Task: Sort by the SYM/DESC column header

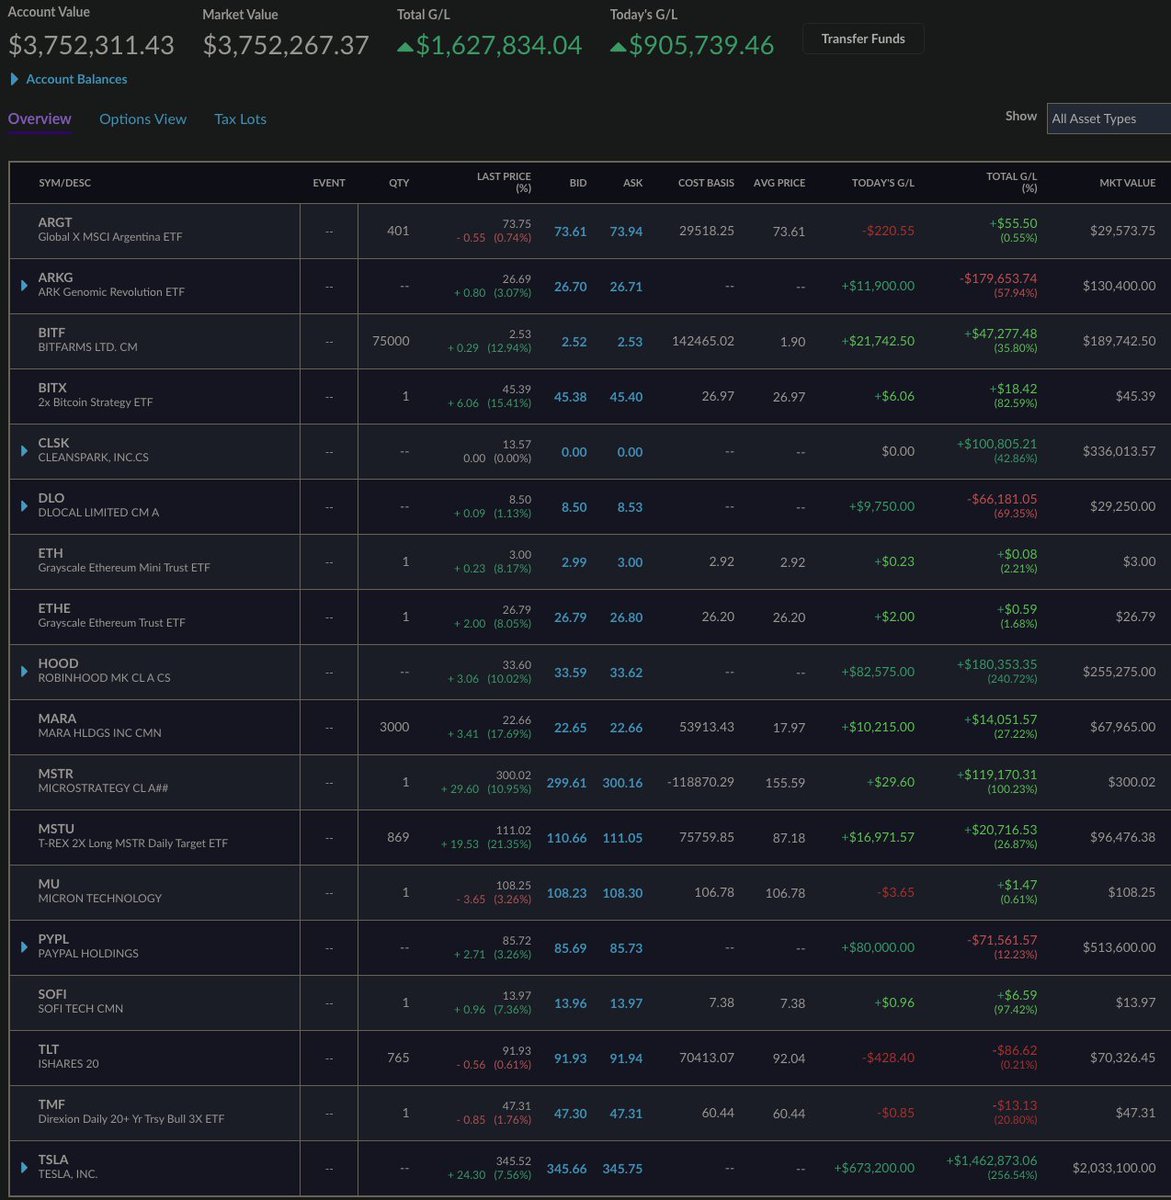Action: pos(65,183)
